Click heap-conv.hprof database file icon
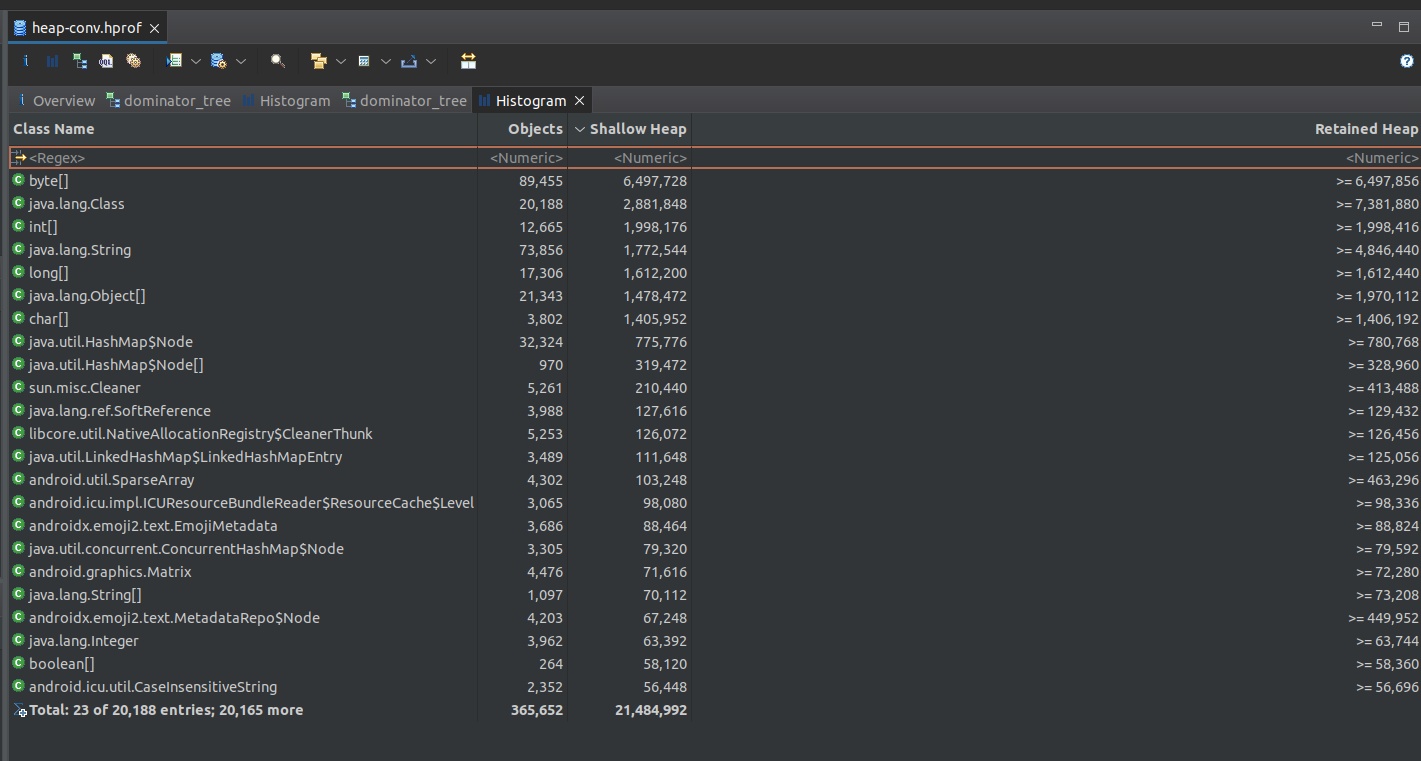 point(20,27)
